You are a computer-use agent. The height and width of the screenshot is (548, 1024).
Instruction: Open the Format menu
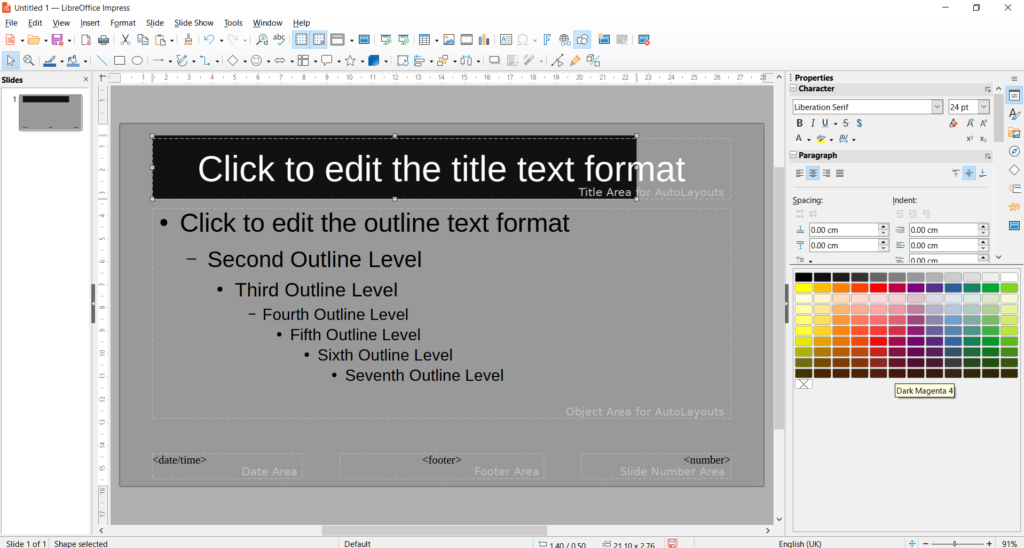(x=123, y=22)
